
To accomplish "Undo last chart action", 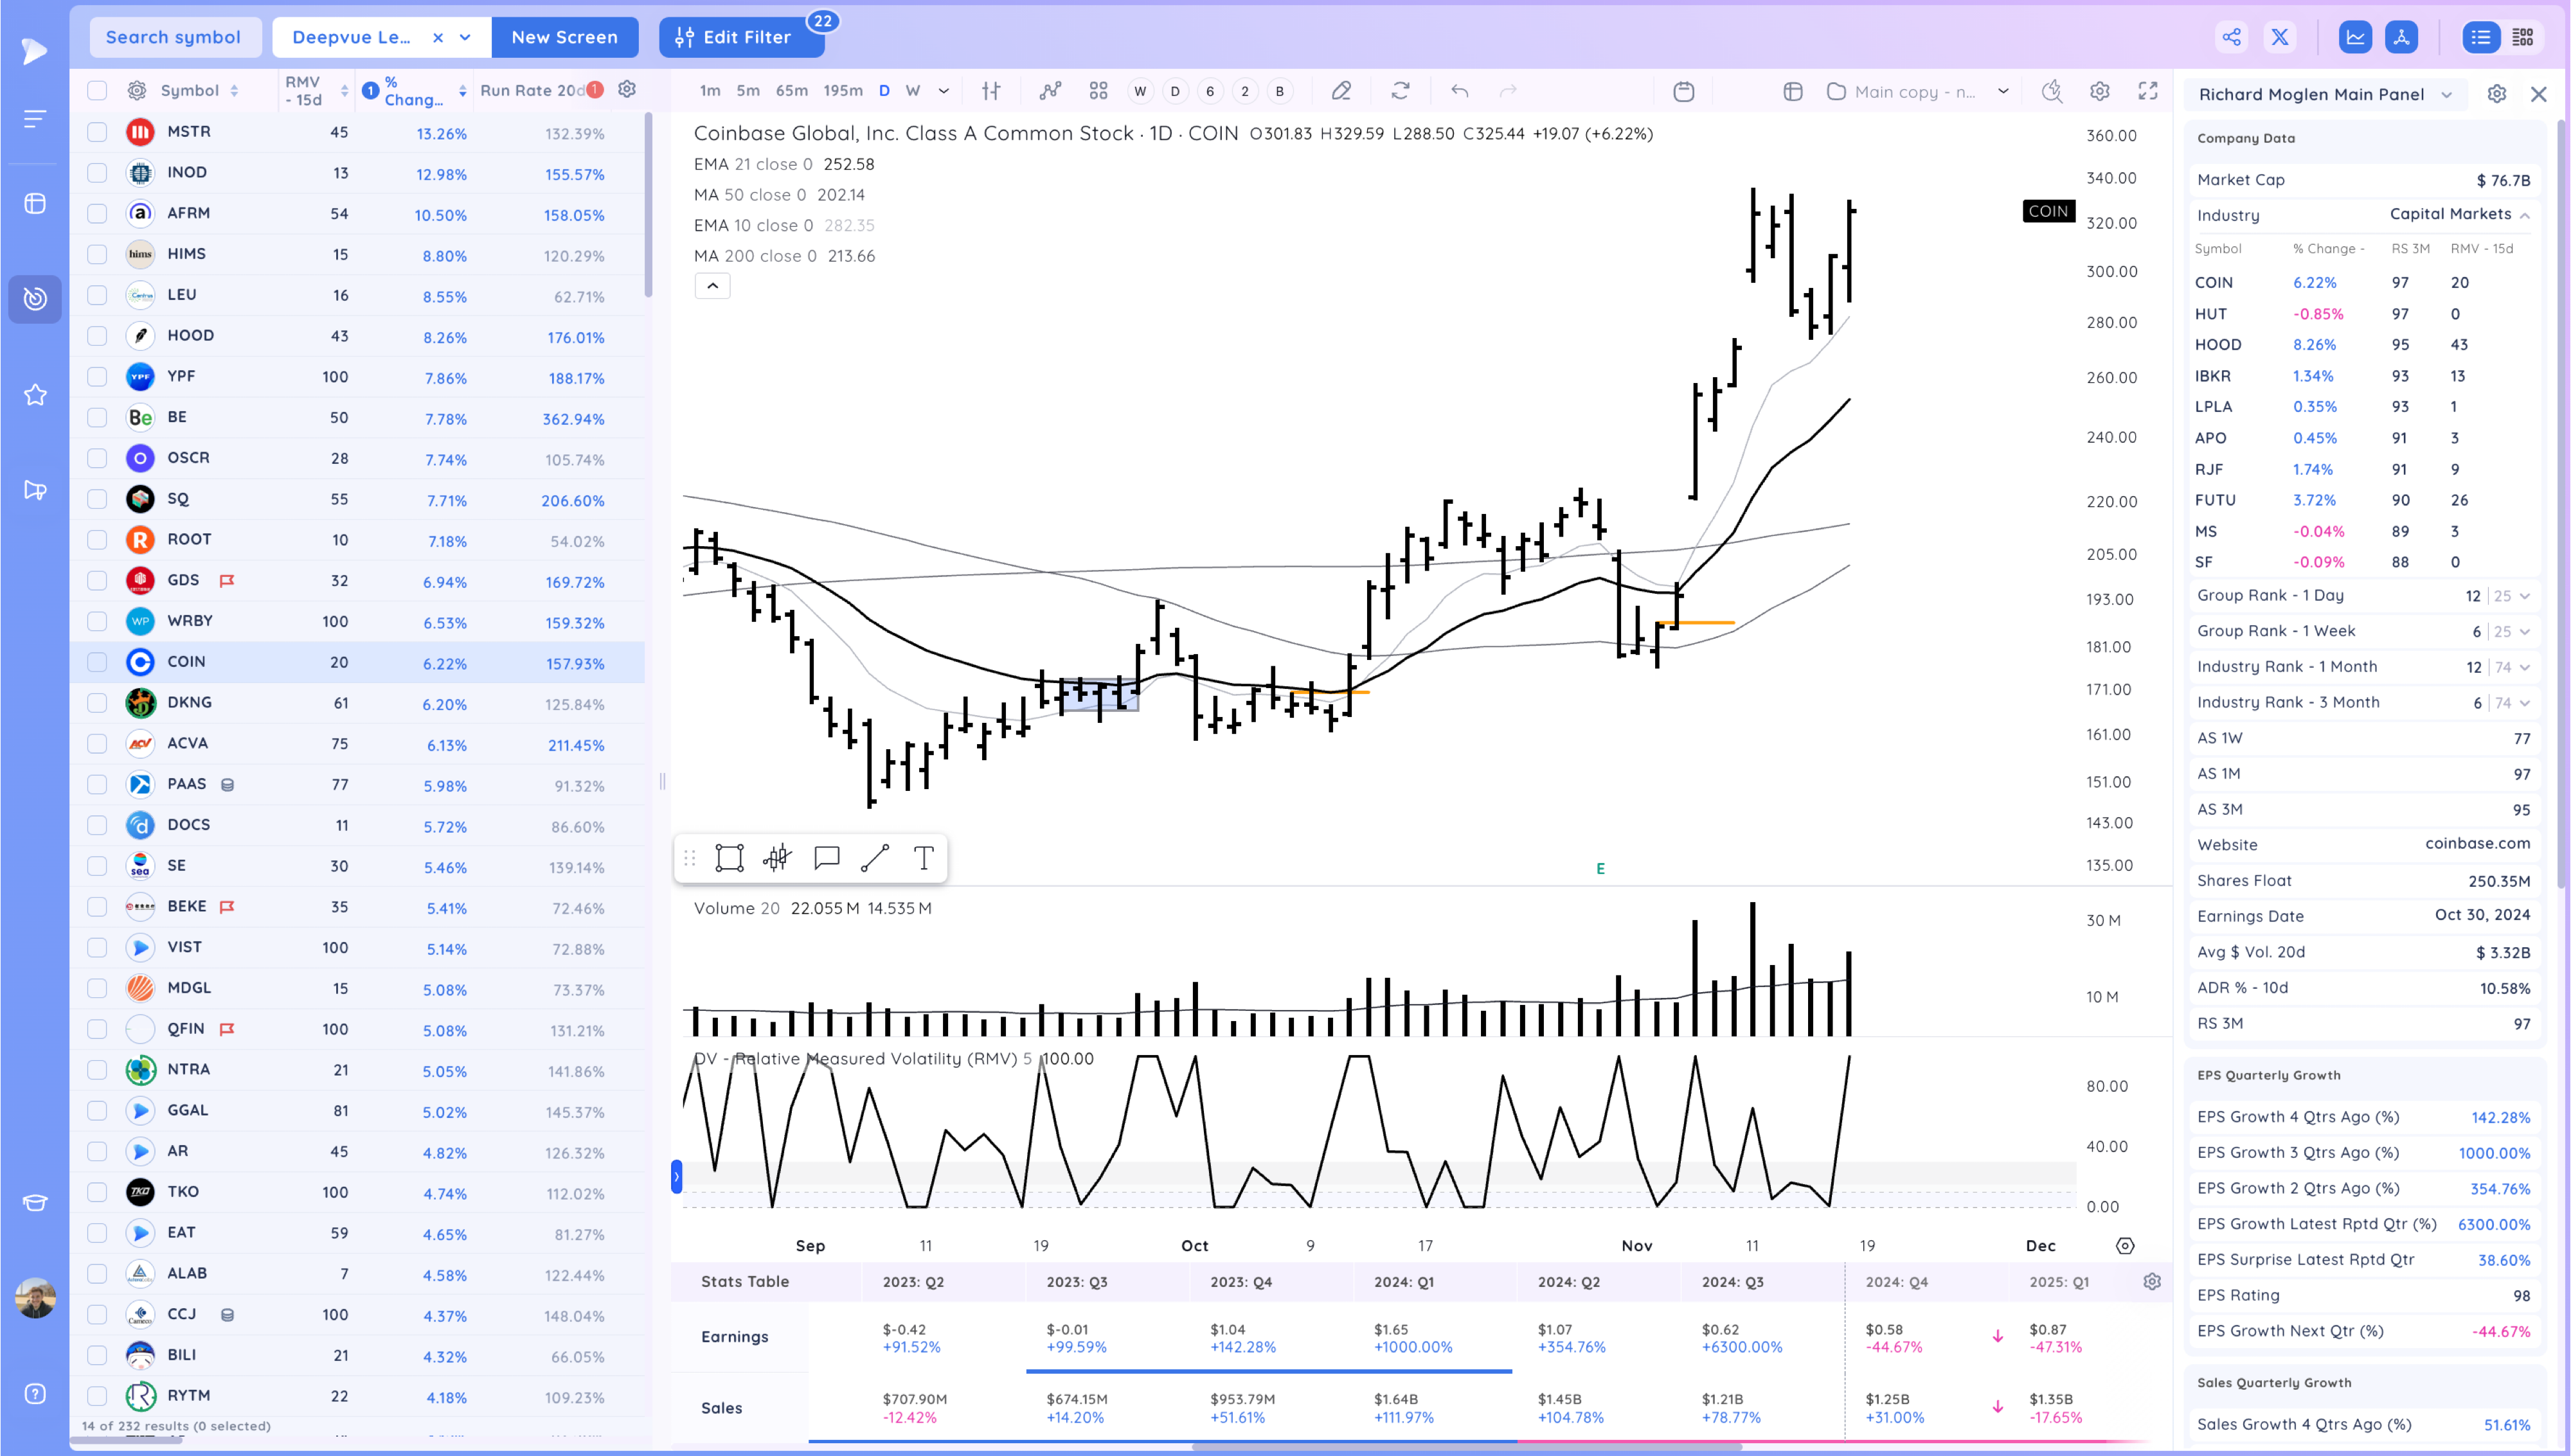I will click(x=1460, y=91).
